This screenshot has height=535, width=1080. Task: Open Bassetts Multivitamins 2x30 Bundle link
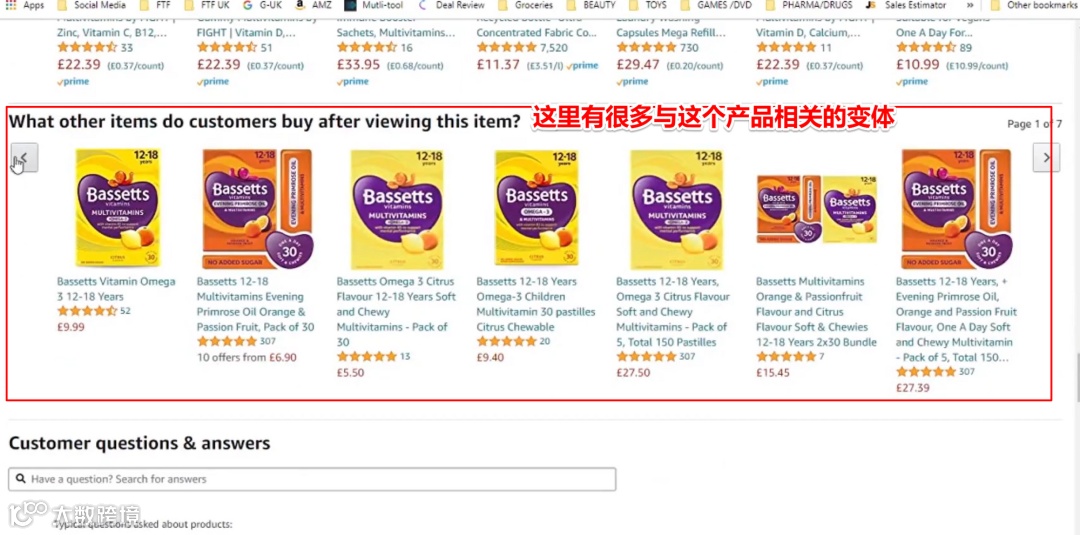[816, 311]
